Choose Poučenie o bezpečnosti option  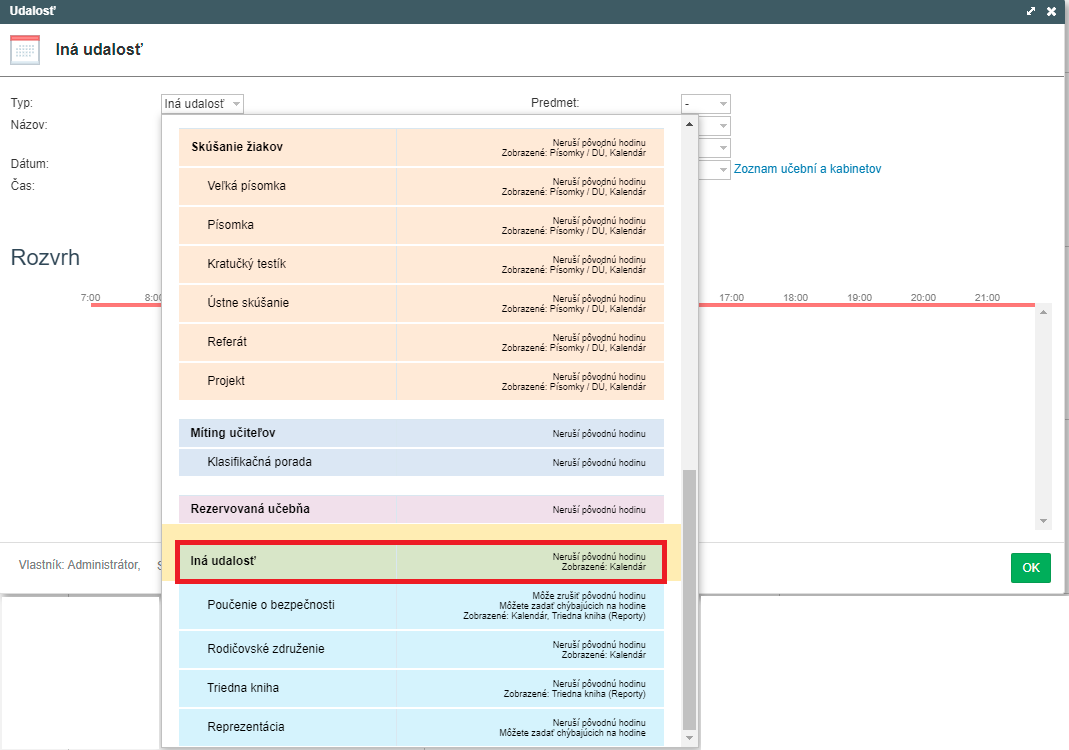tap(421, 605)
